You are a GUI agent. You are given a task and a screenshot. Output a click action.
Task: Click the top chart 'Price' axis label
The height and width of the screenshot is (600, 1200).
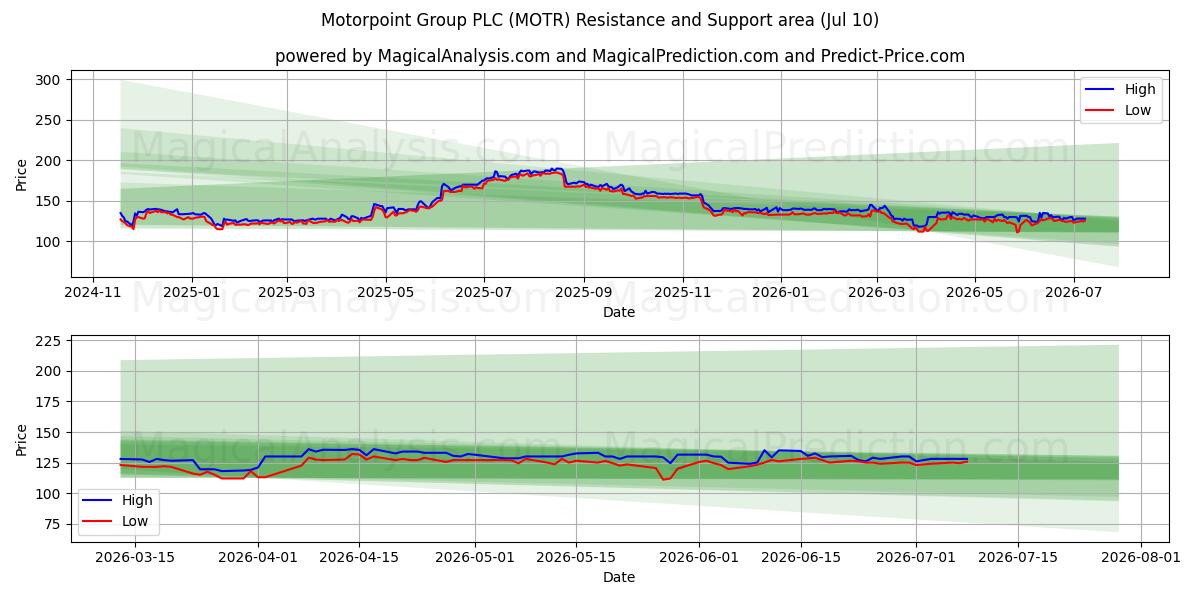22,173
